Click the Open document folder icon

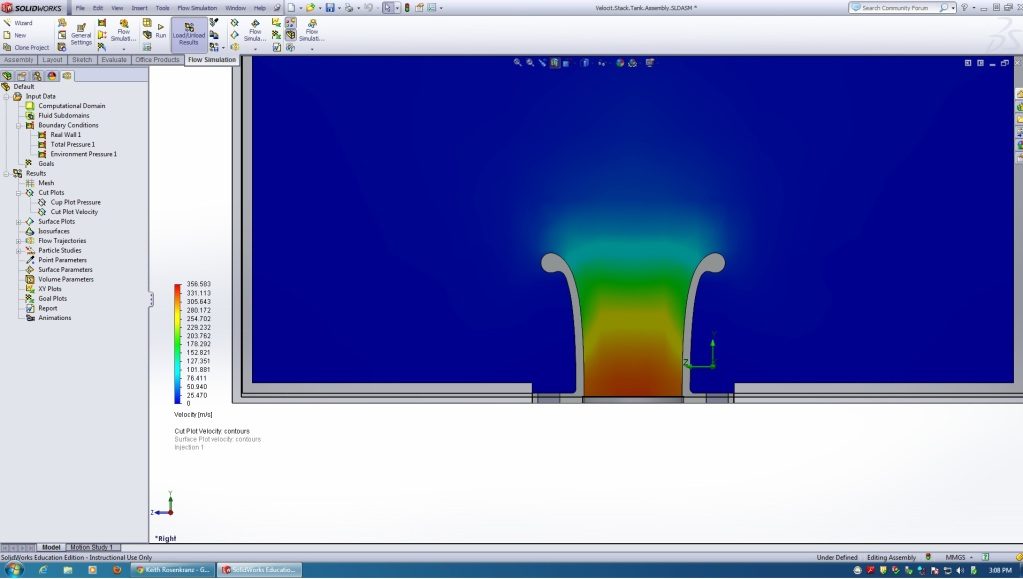tap(311, 8)
